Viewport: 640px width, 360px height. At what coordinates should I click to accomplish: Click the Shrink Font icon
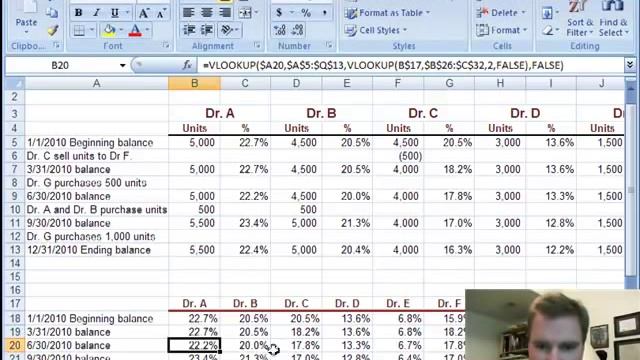(x=161, y=13)
